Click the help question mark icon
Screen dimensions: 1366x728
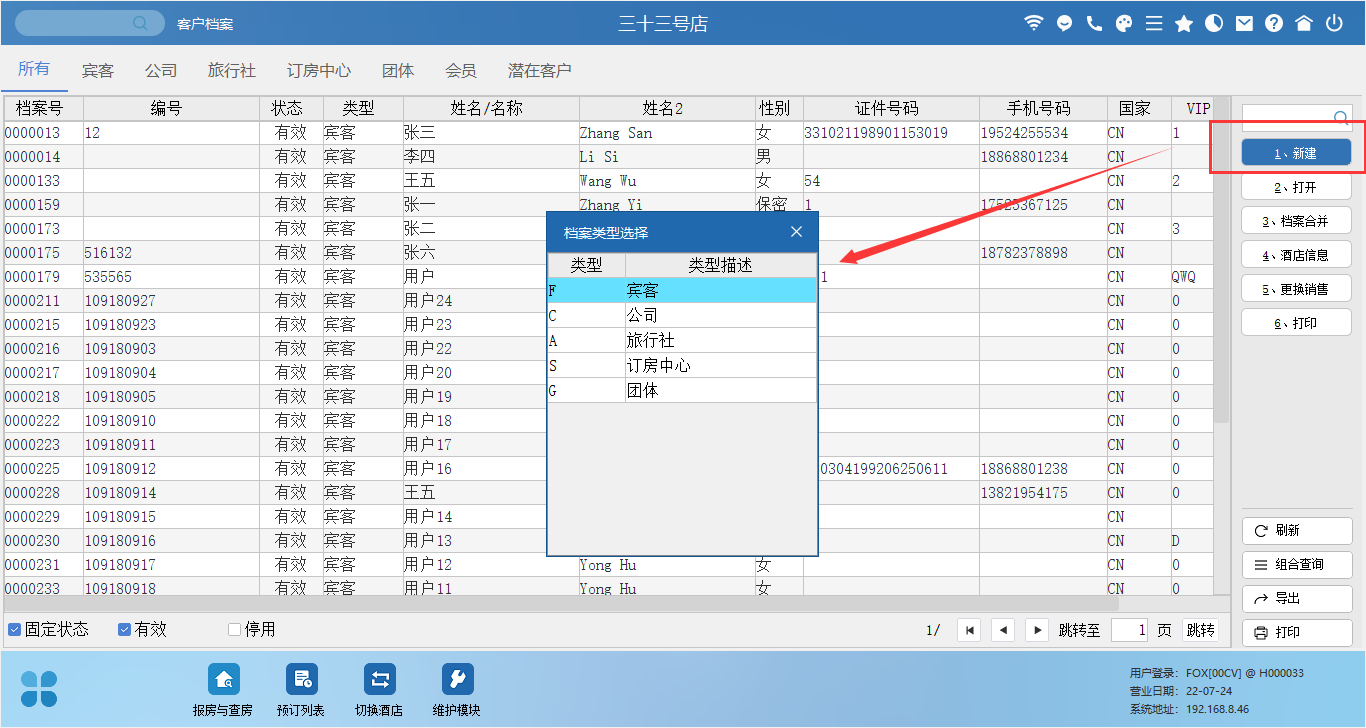tap(1274, 24)
